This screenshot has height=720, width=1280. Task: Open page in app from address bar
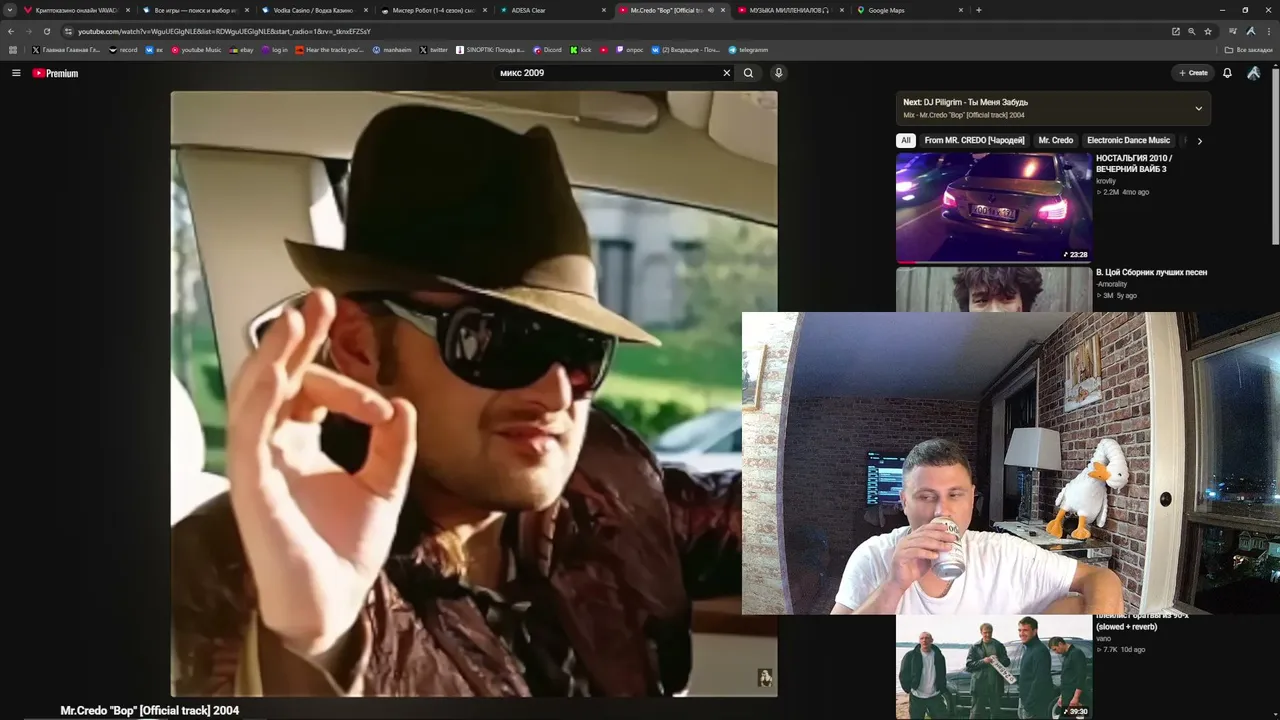(1175, 31)
